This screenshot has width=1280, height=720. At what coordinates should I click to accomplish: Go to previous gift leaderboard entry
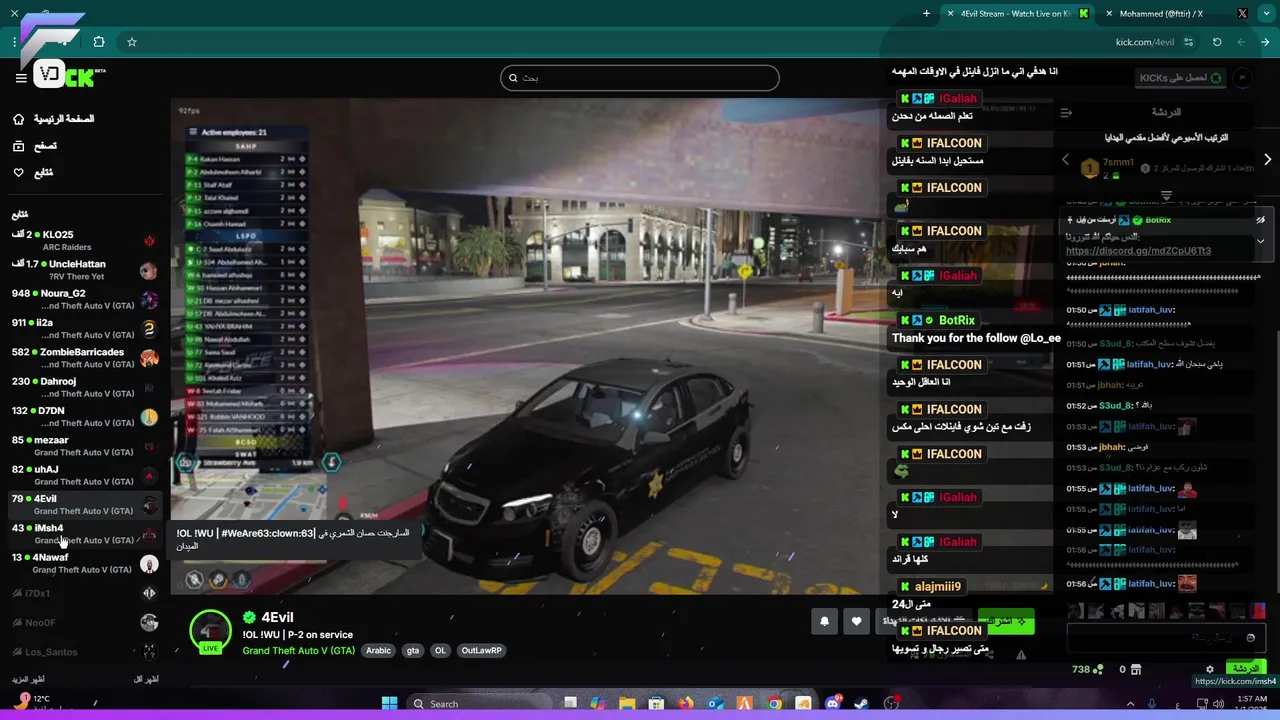pos(1065,159)
